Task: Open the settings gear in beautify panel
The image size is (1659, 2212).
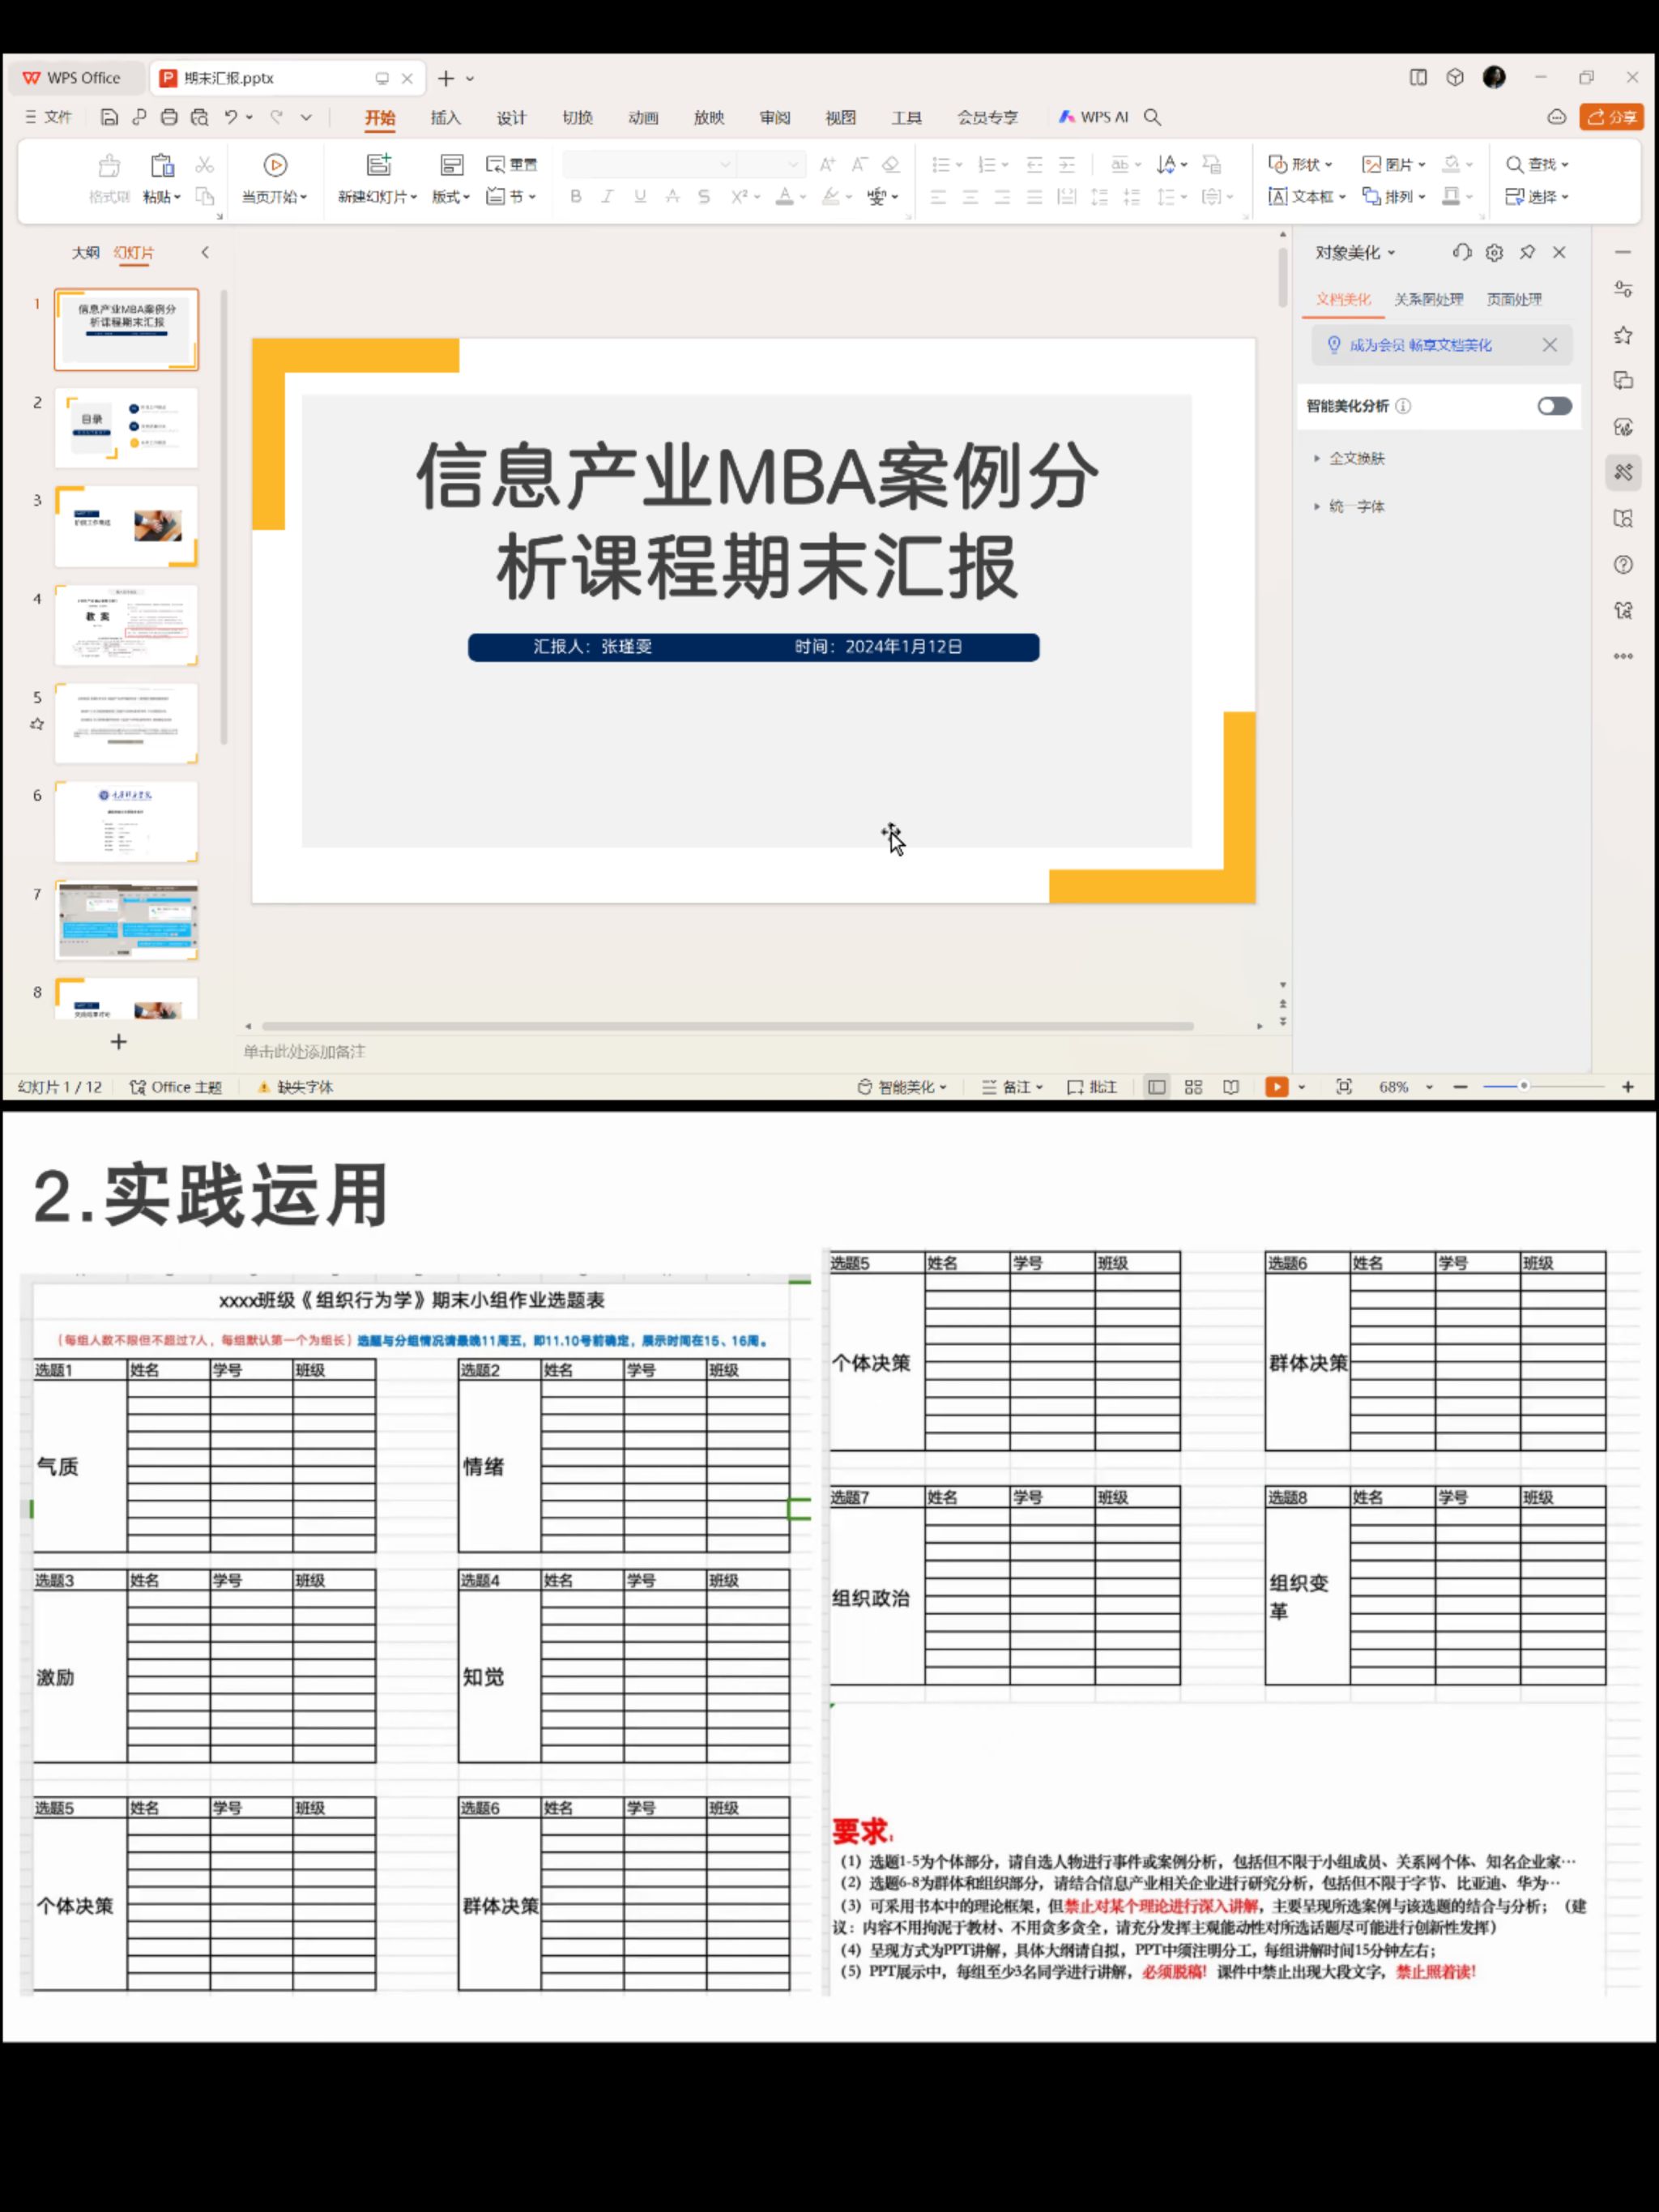Action: coord(1494,253)
